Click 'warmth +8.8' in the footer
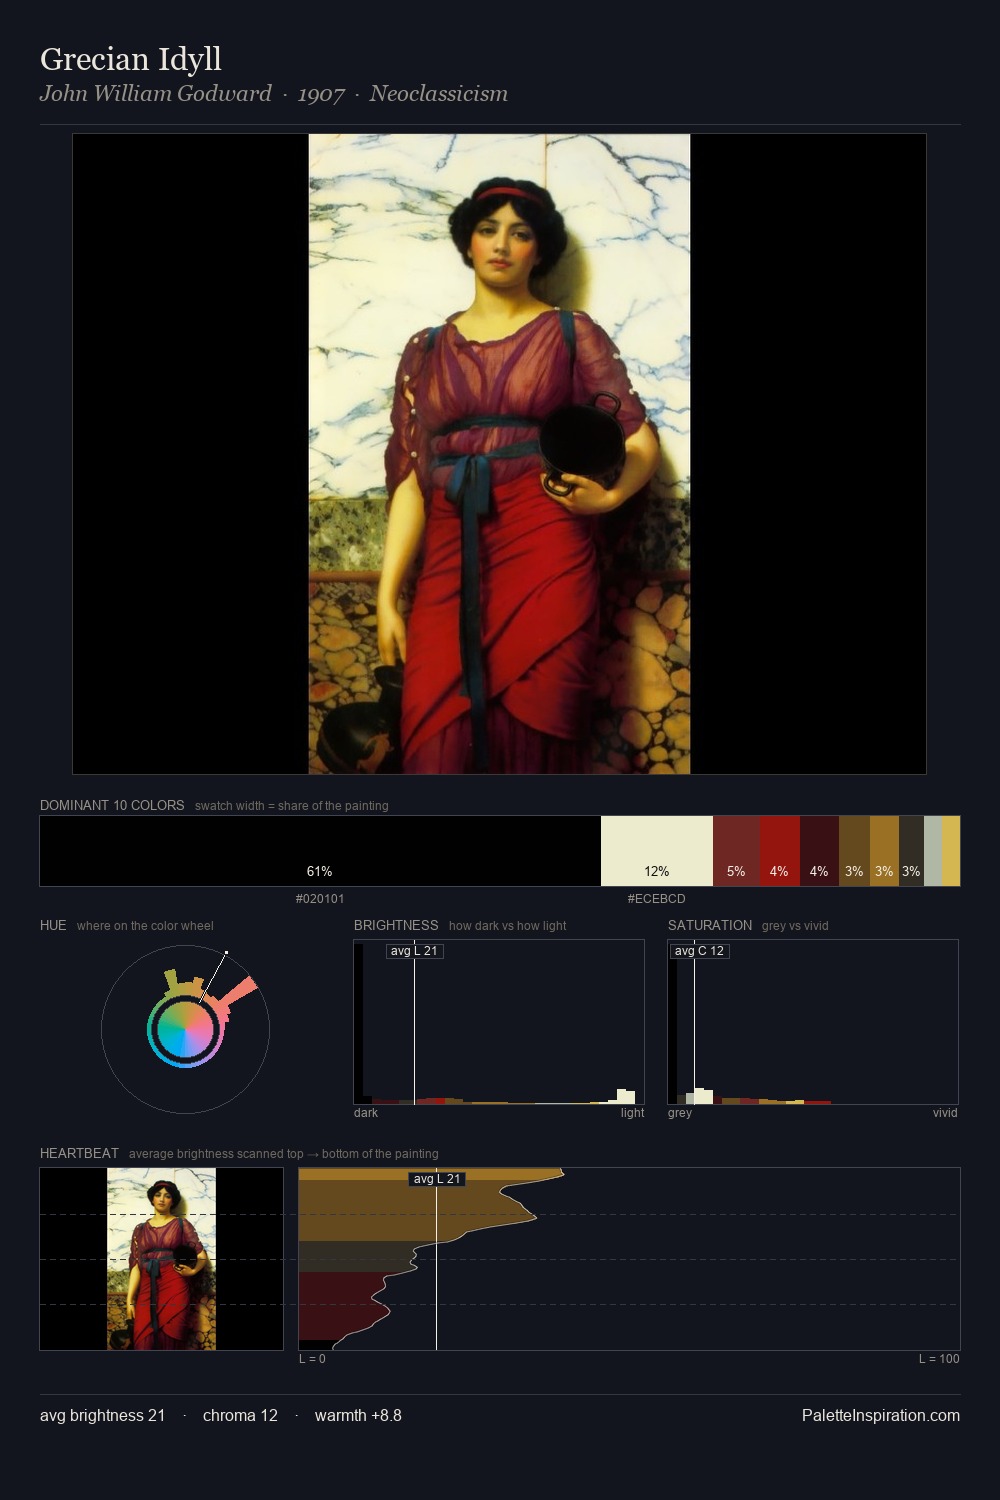 (x=358, y=1415)
